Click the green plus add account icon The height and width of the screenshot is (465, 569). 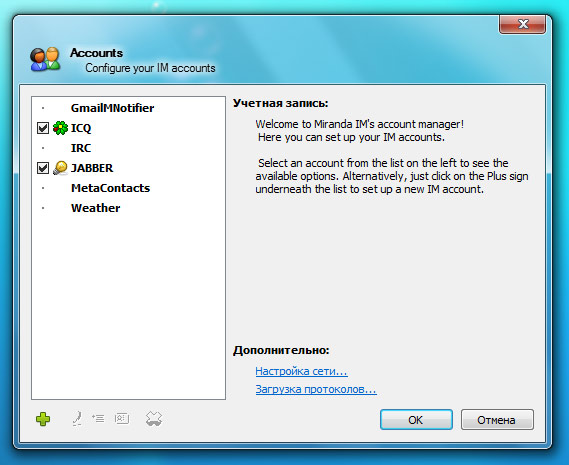coord(43,419)
